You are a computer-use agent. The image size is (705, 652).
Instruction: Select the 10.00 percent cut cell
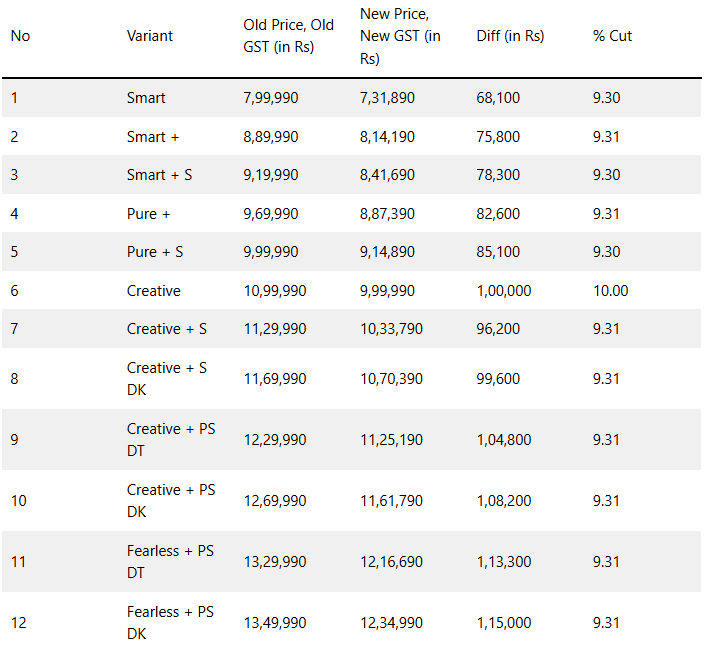(x=610, y=291)
